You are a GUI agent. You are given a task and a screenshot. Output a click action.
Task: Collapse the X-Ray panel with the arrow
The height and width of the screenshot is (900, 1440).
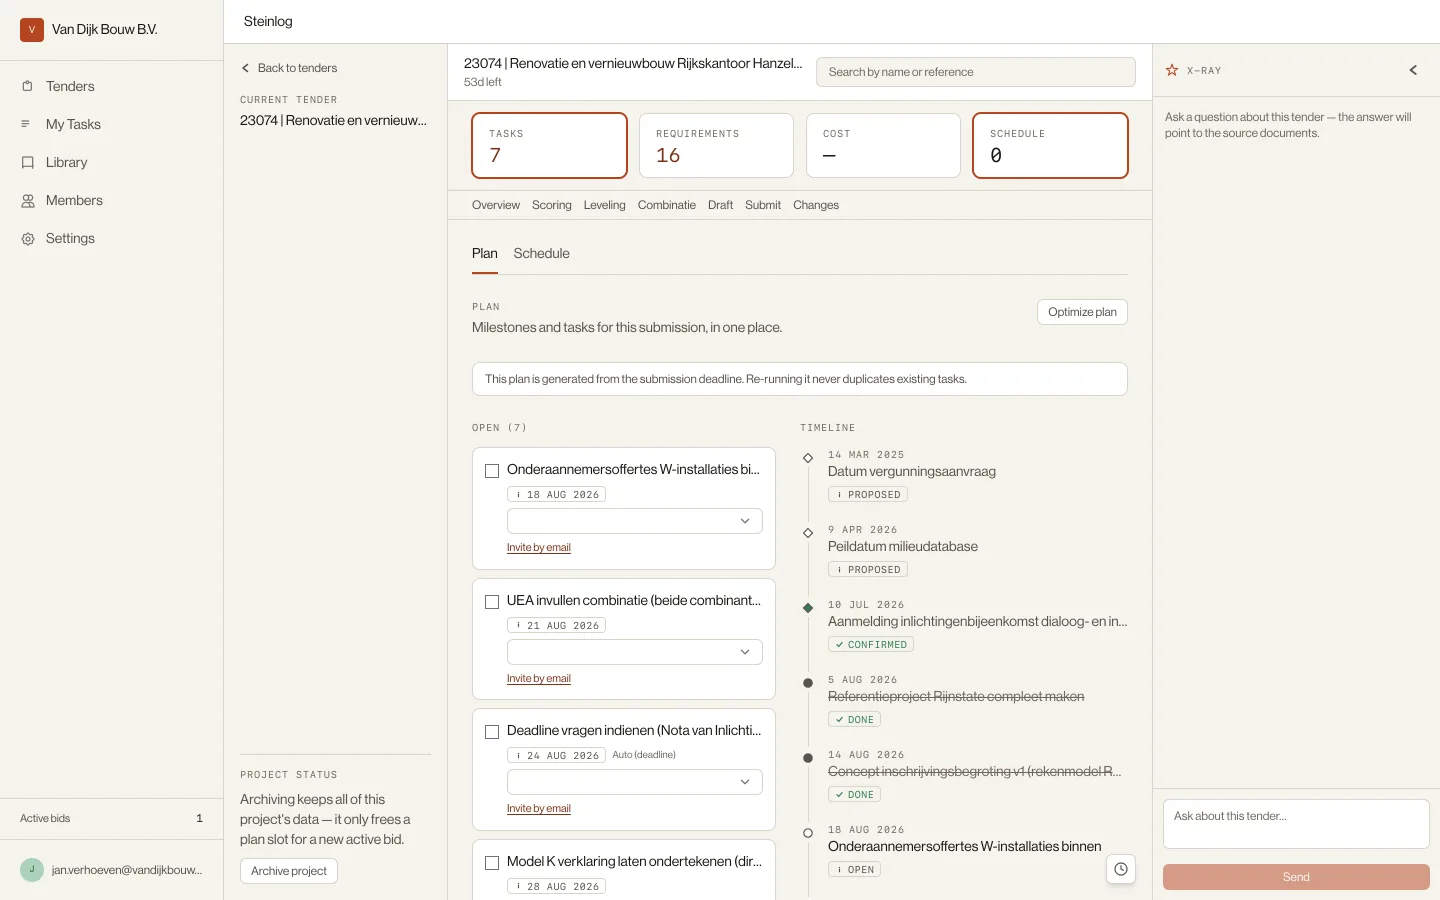(1413, 70)
